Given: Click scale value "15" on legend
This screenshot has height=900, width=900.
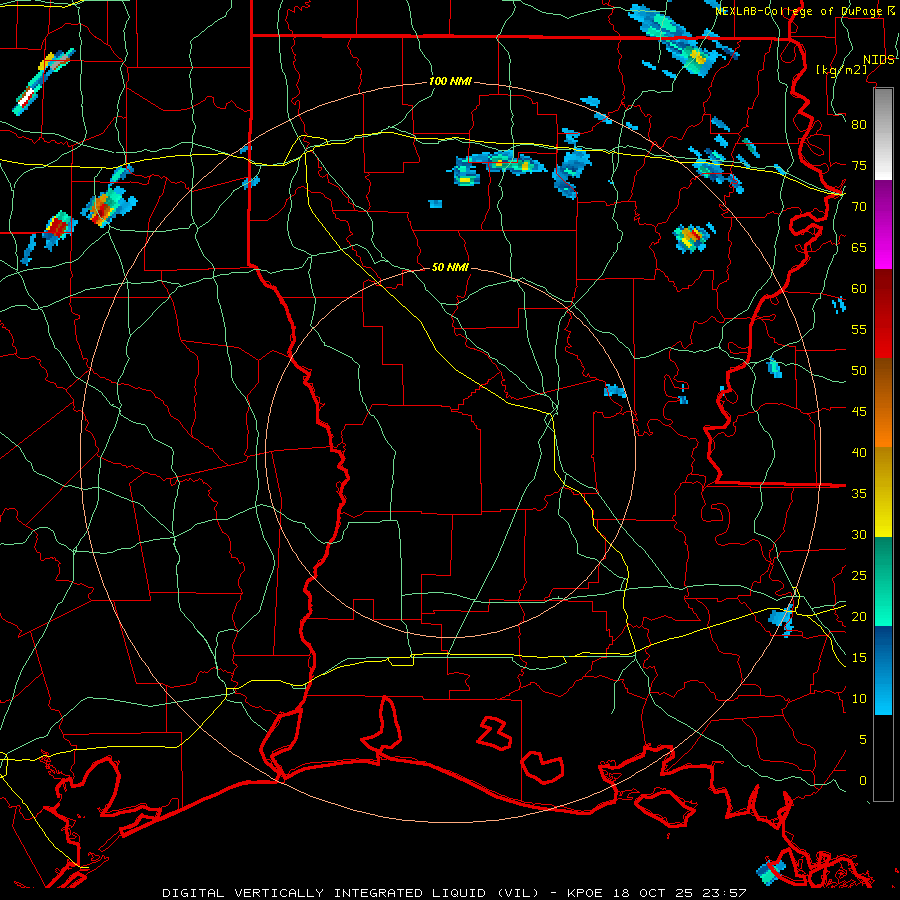Looking at the screenshot, I should tap(859, 657).
